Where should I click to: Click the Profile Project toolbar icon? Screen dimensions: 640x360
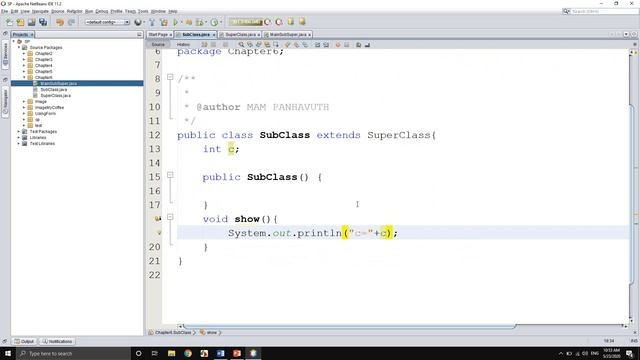213,22
